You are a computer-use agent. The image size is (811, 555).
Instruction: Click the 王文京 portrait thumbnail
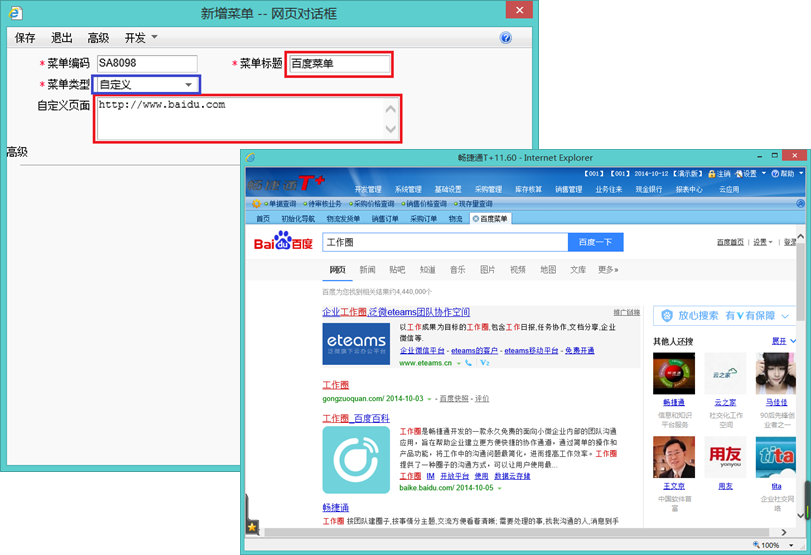coord(673,457)
